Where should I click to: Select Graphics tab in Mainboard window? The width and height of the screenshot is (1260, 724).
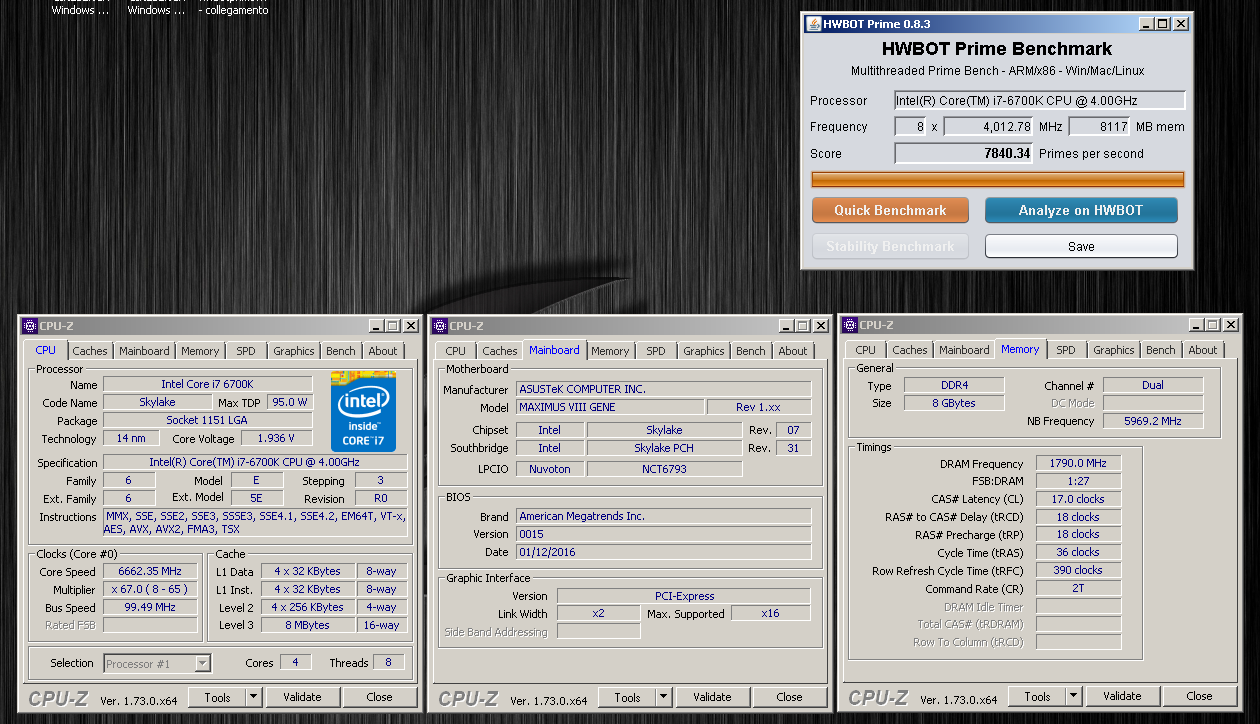pyautogui.click(x=703, y=351)
